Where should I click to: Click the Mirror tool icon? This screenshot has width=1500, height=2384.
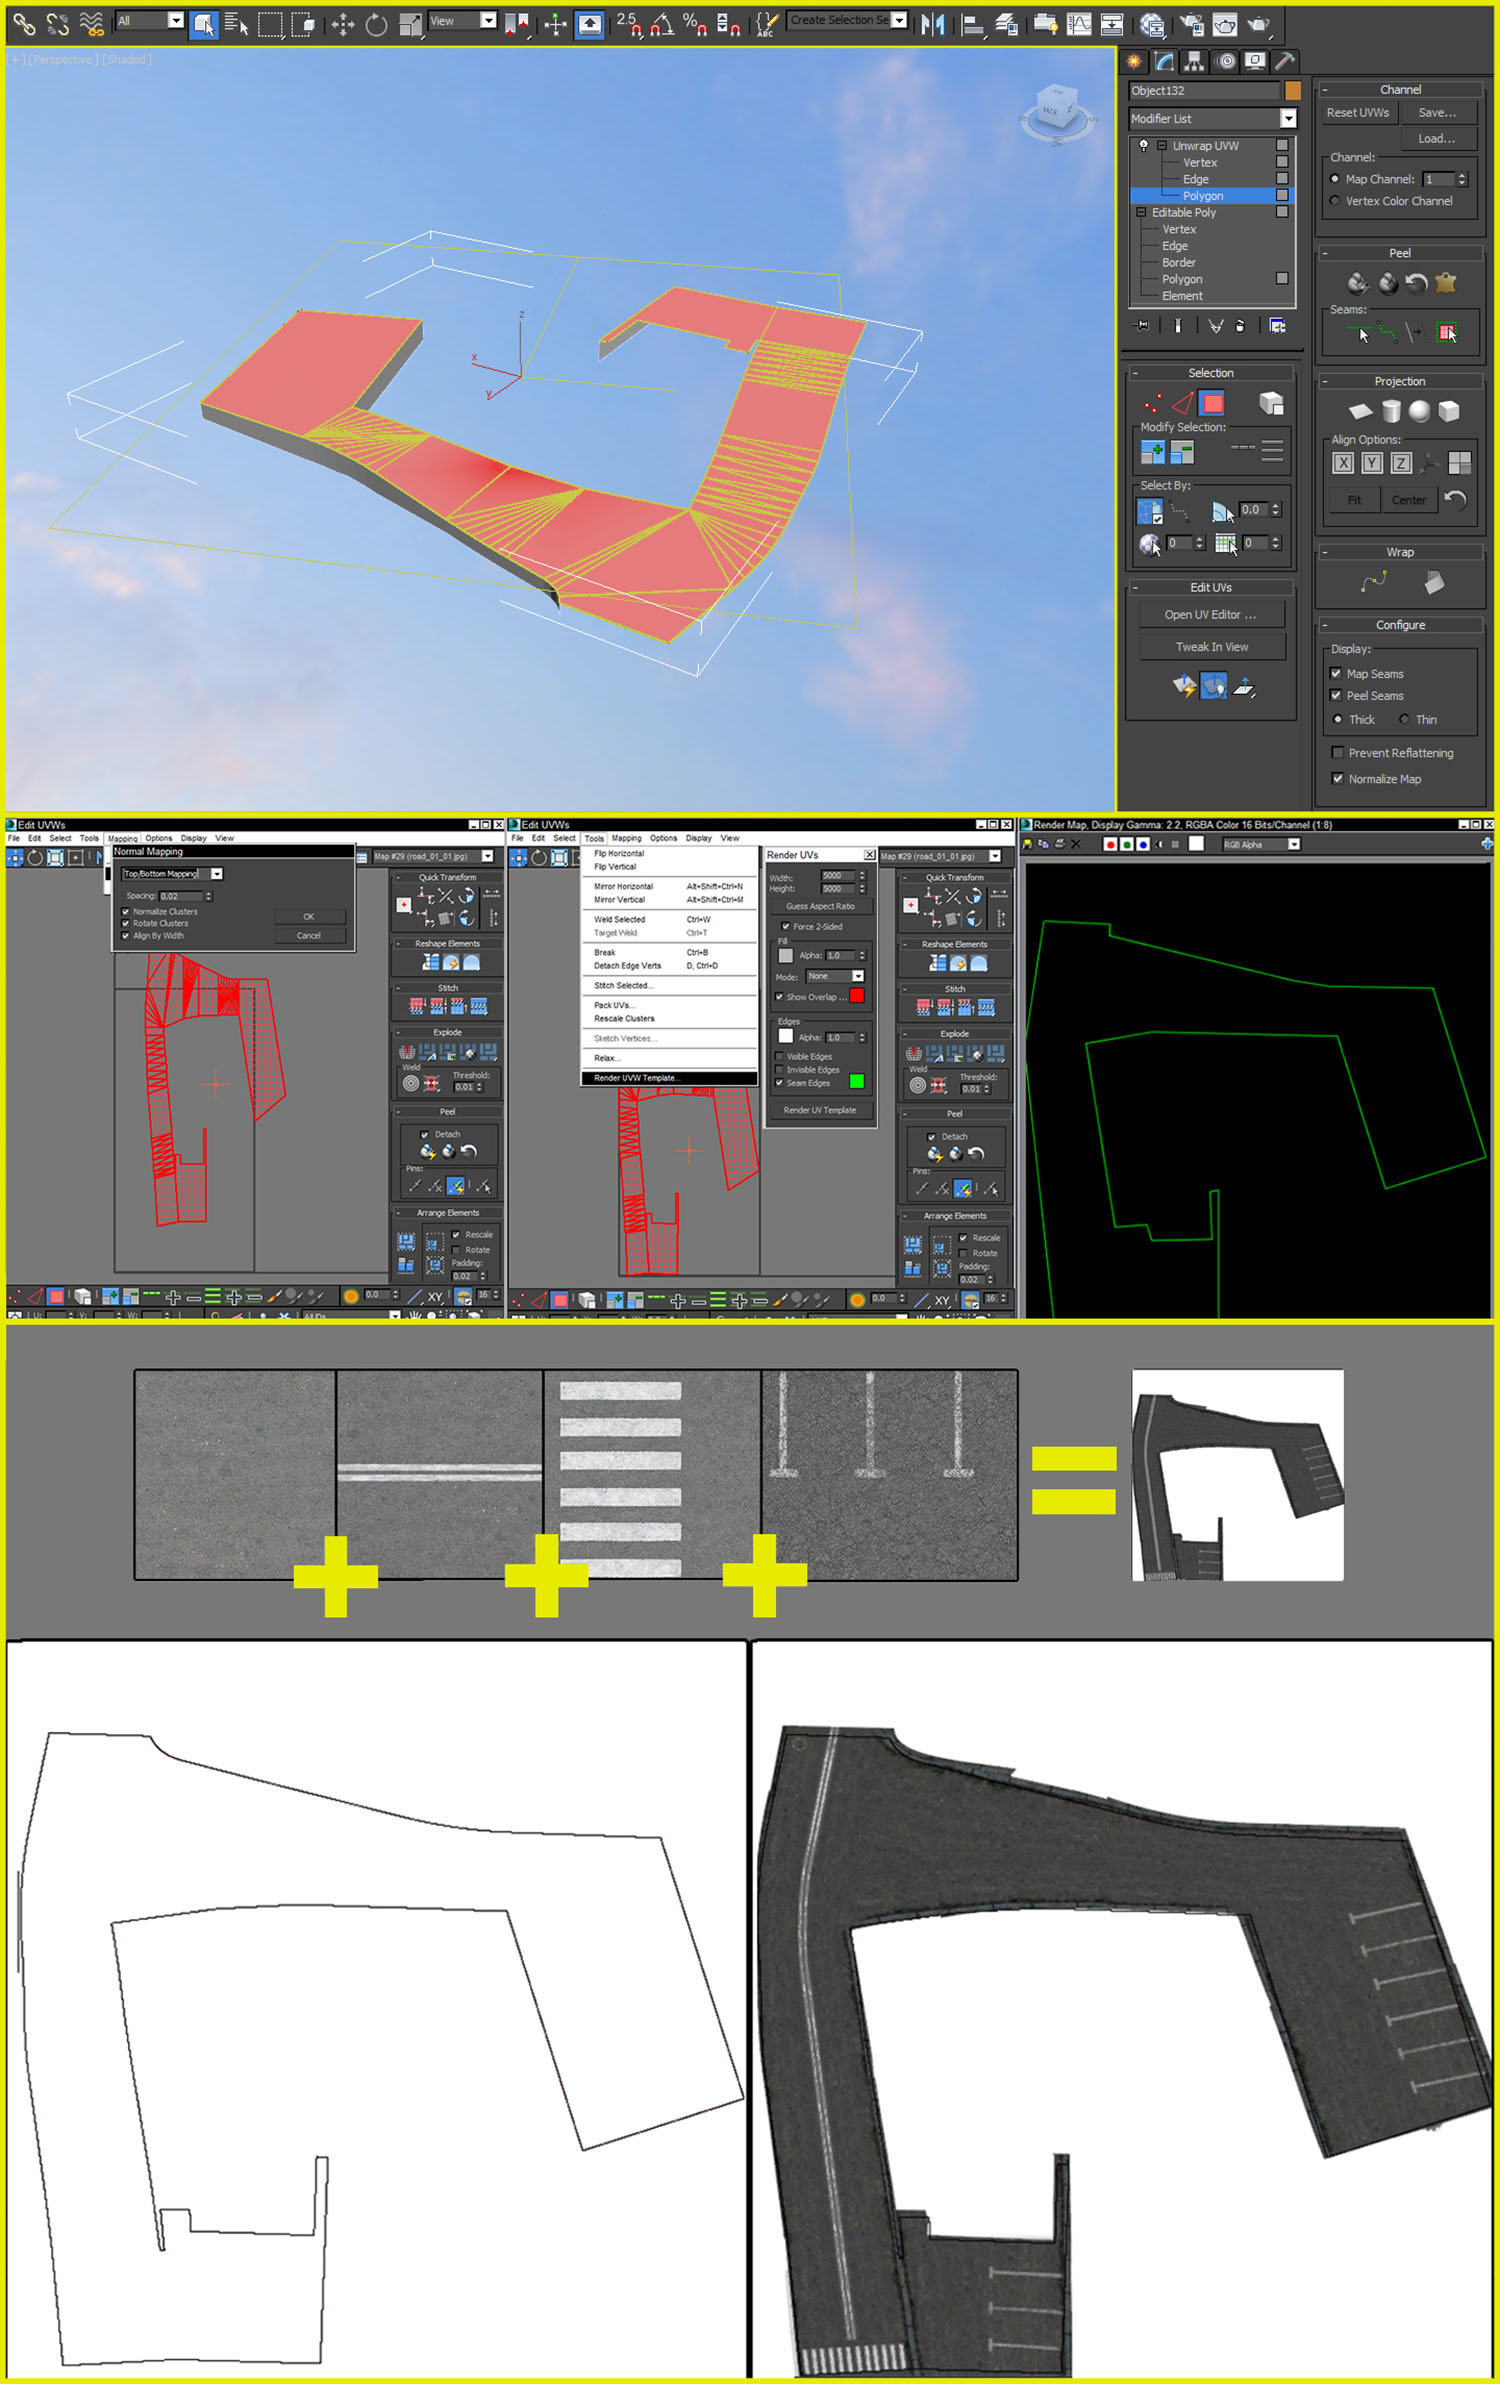point(933,24)
